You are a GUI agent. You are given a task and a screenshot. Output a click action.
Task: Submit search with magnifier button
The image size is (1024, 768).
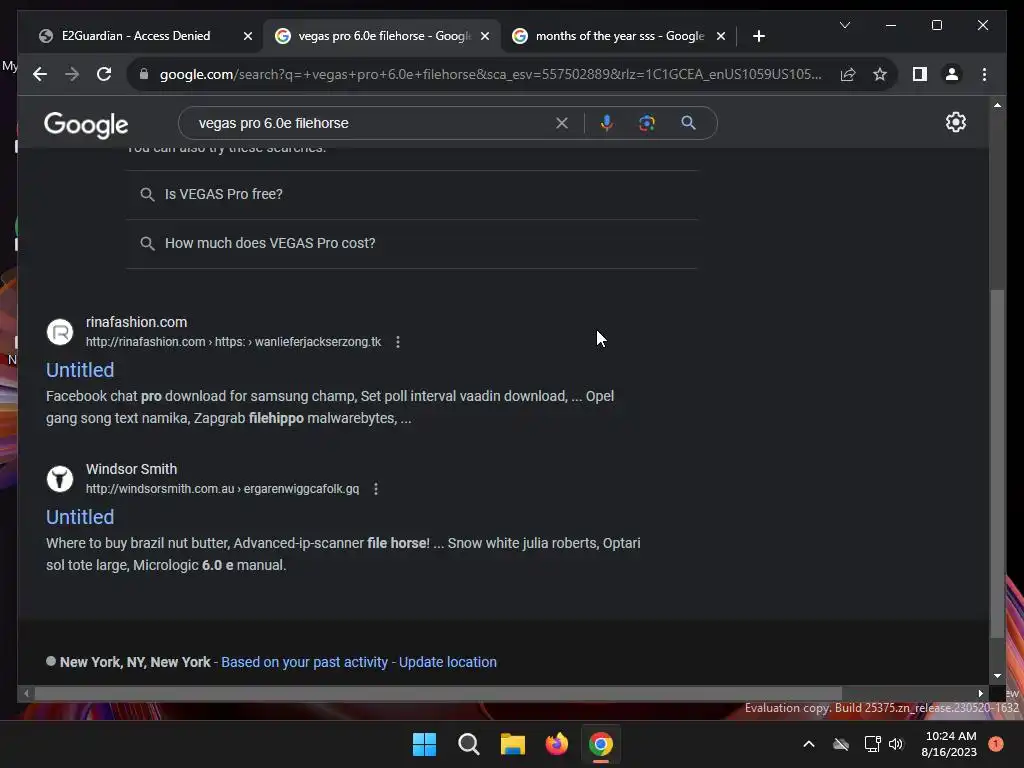coord(688,123)
